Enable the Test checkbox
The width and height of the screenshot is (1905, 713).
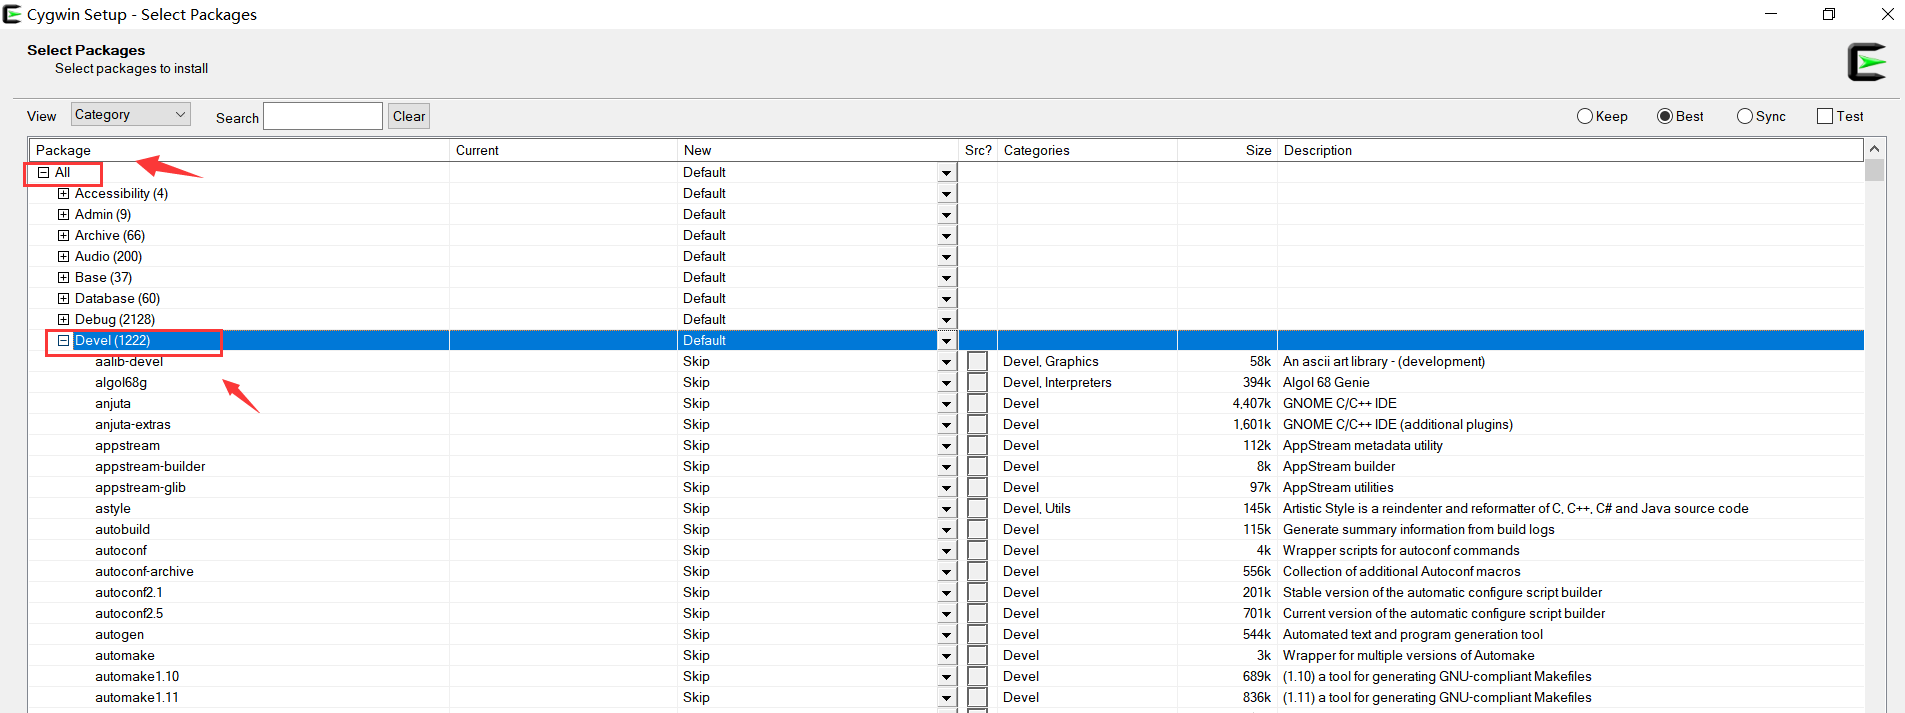1840,116
